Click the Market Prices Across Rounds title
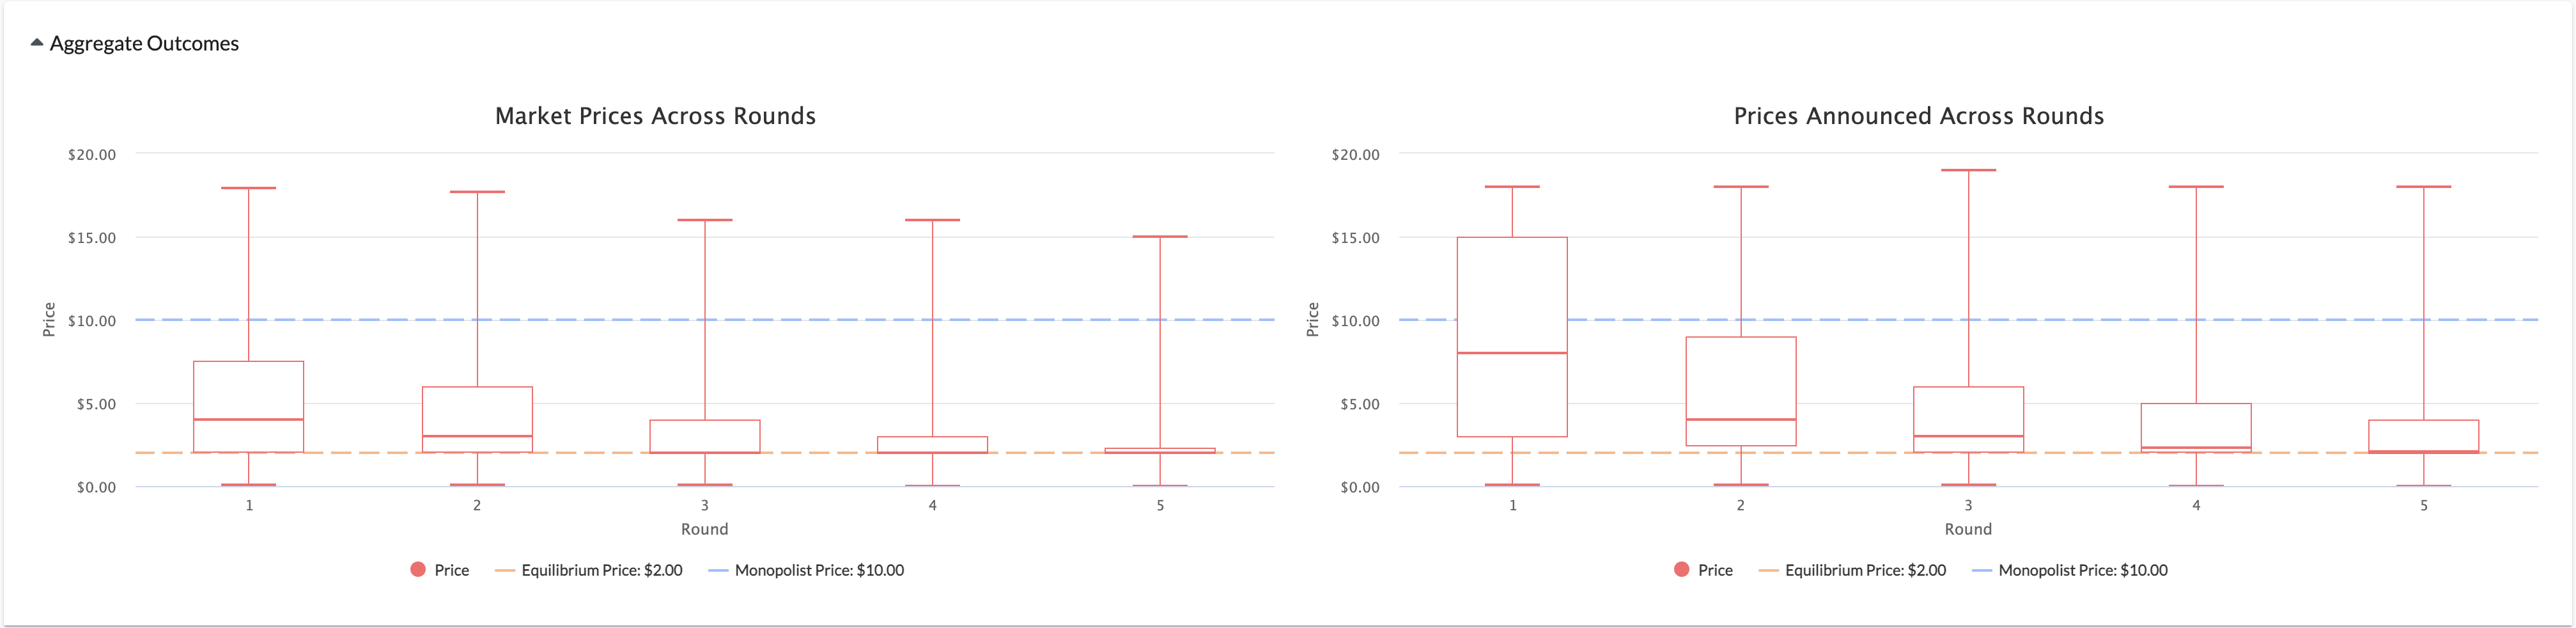Viewport: 2576px width, 628px height. click(x=655, y=116)
